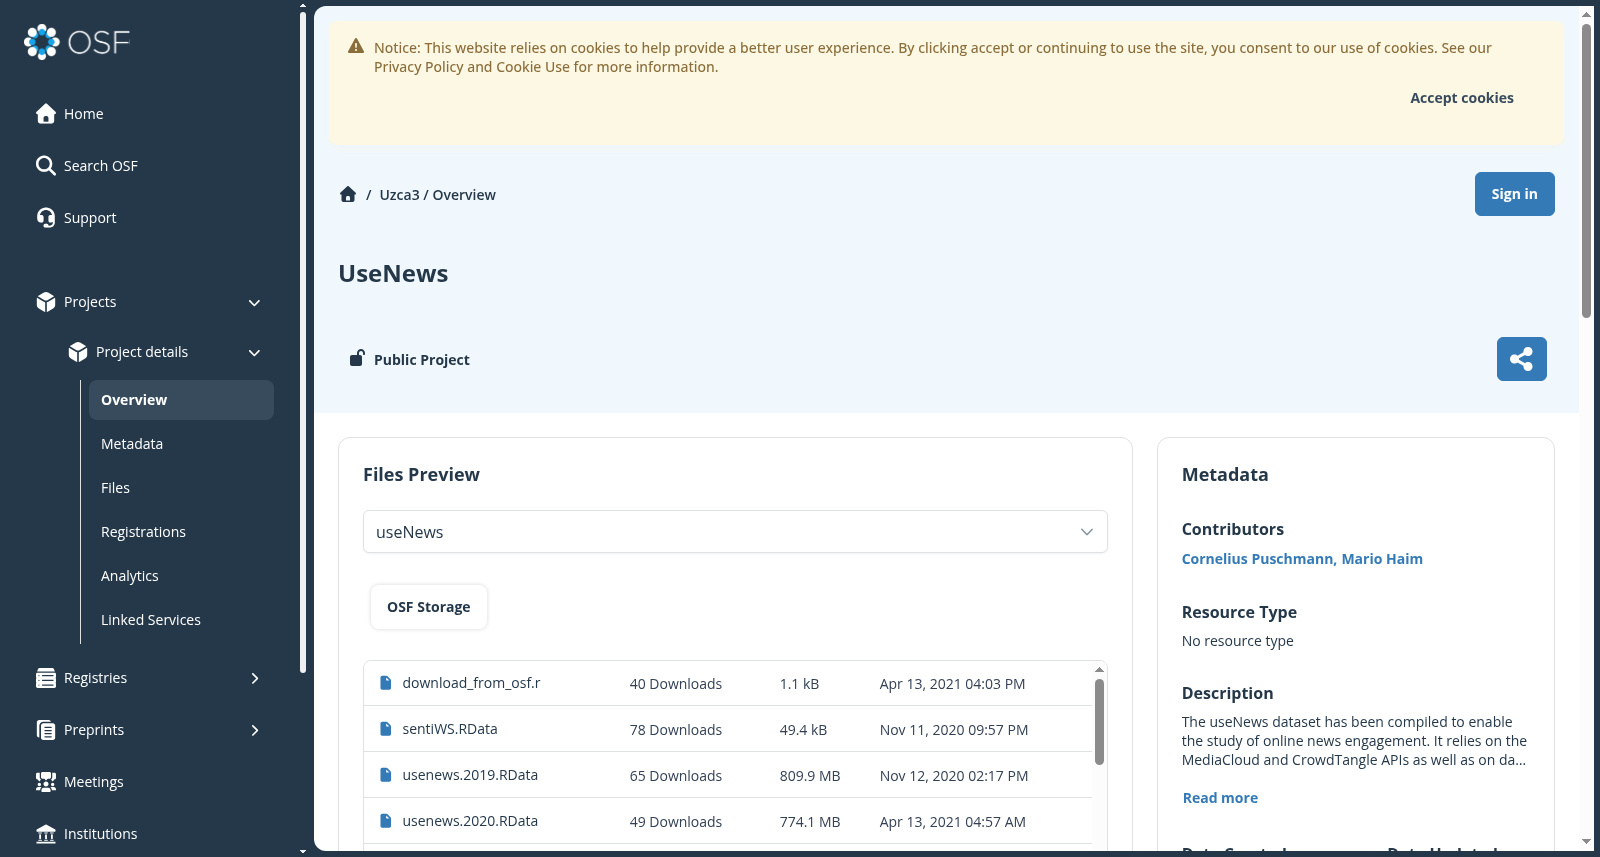Open contributor Mario Haim's profile

click(x=1382, y=559)
